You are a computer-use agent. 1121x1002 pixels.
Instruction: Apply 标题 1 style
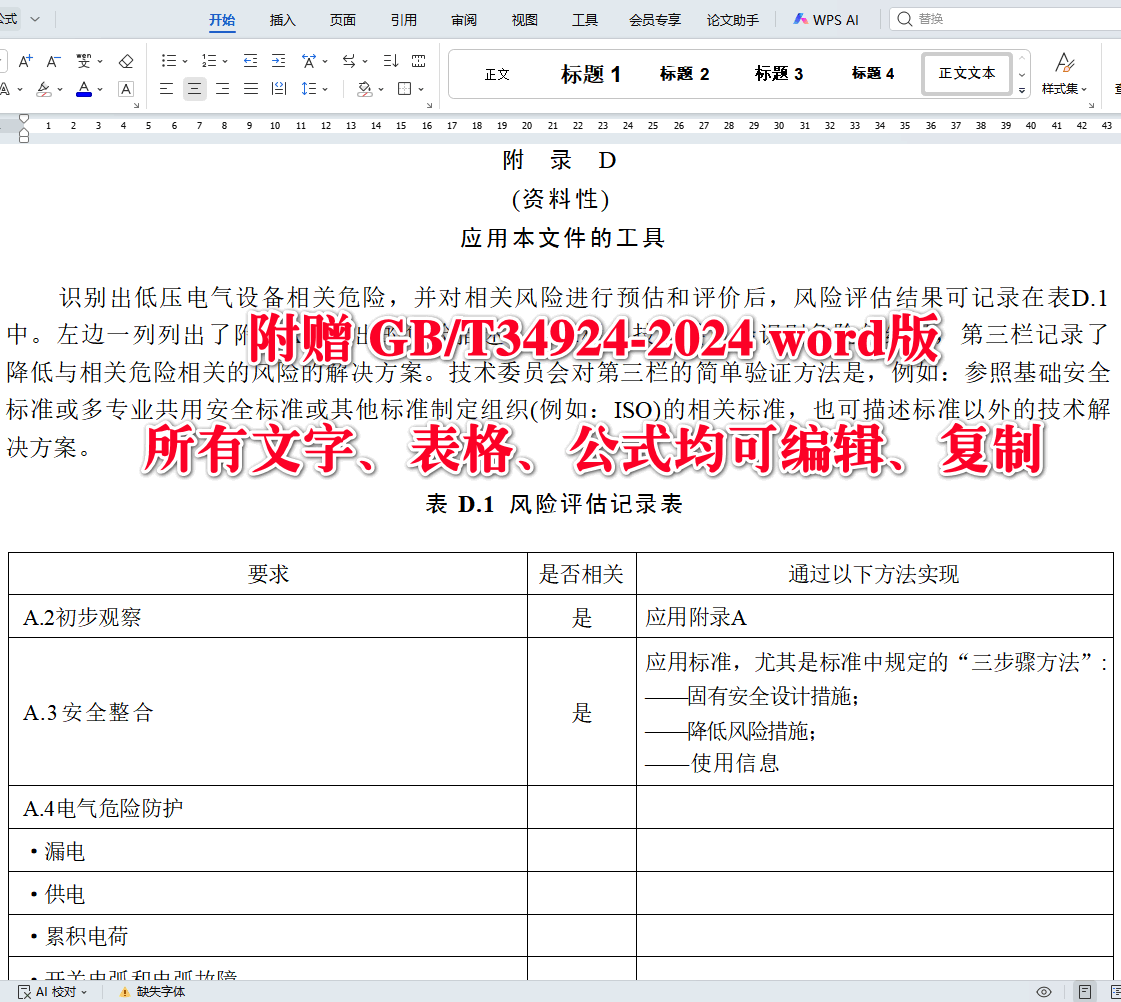coord(591,74)
